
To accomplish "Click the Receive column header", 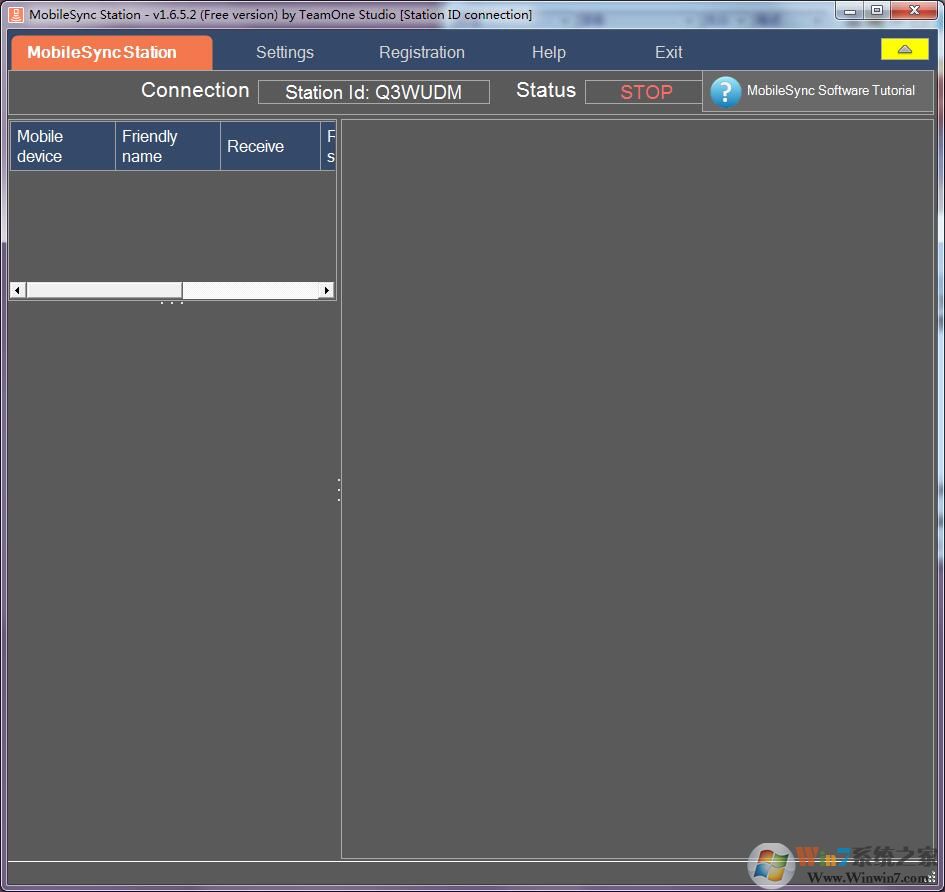I will tap(270, 146).
